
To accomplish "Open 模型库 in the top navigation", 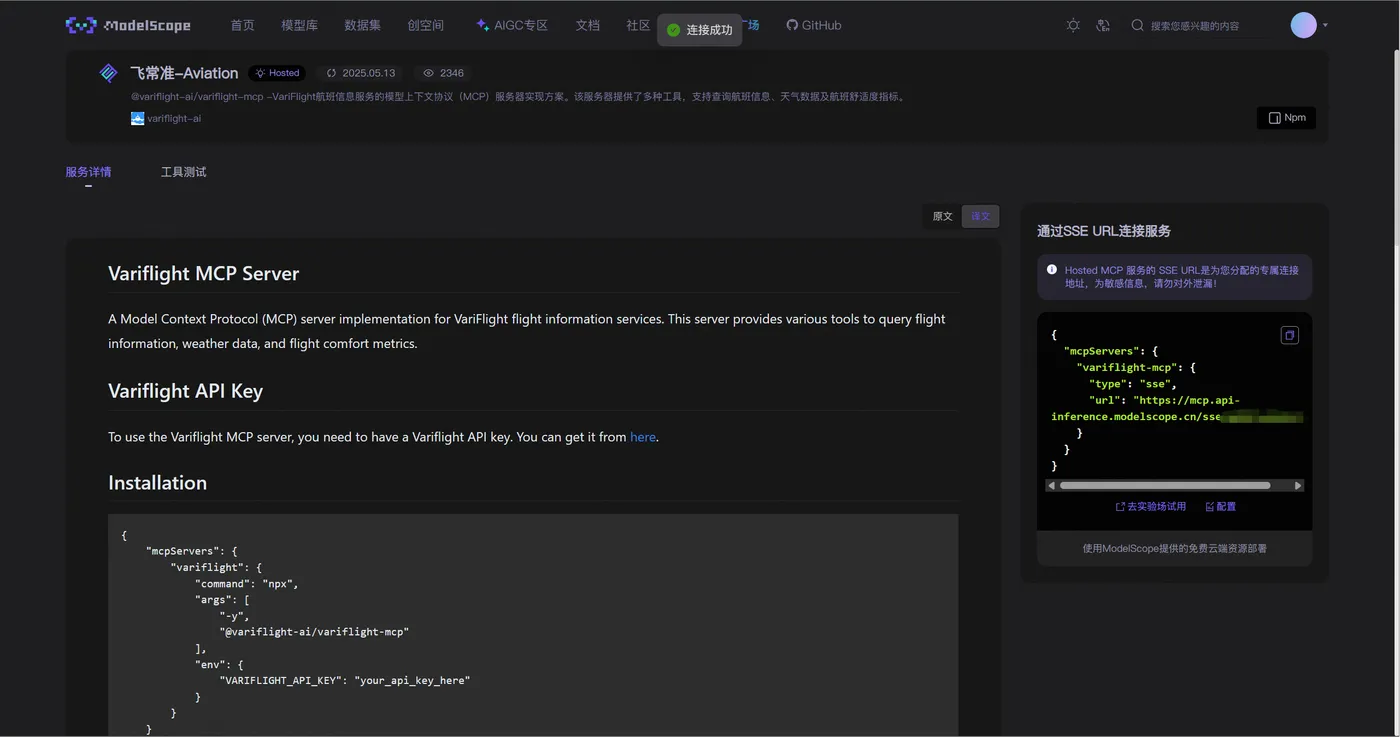I will (299, 25).
